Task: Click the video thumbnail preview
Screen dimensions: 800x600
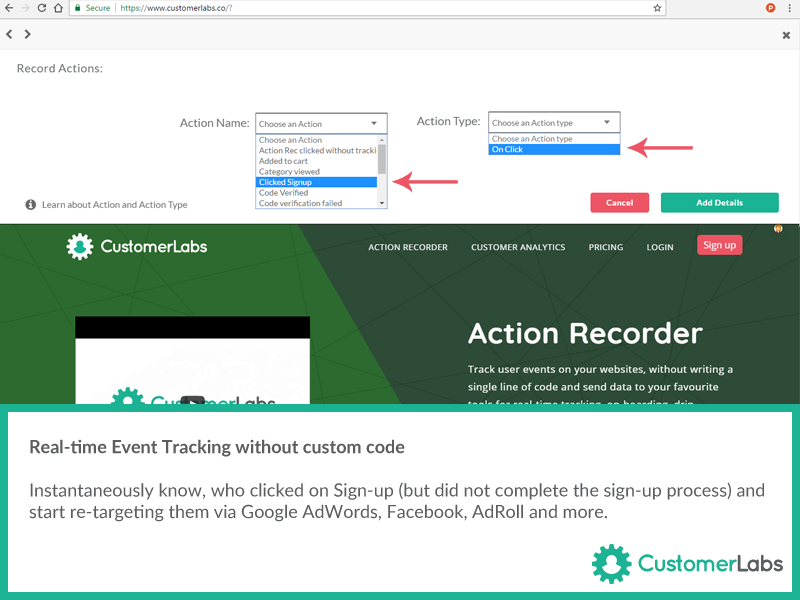Action: point(192,360)
